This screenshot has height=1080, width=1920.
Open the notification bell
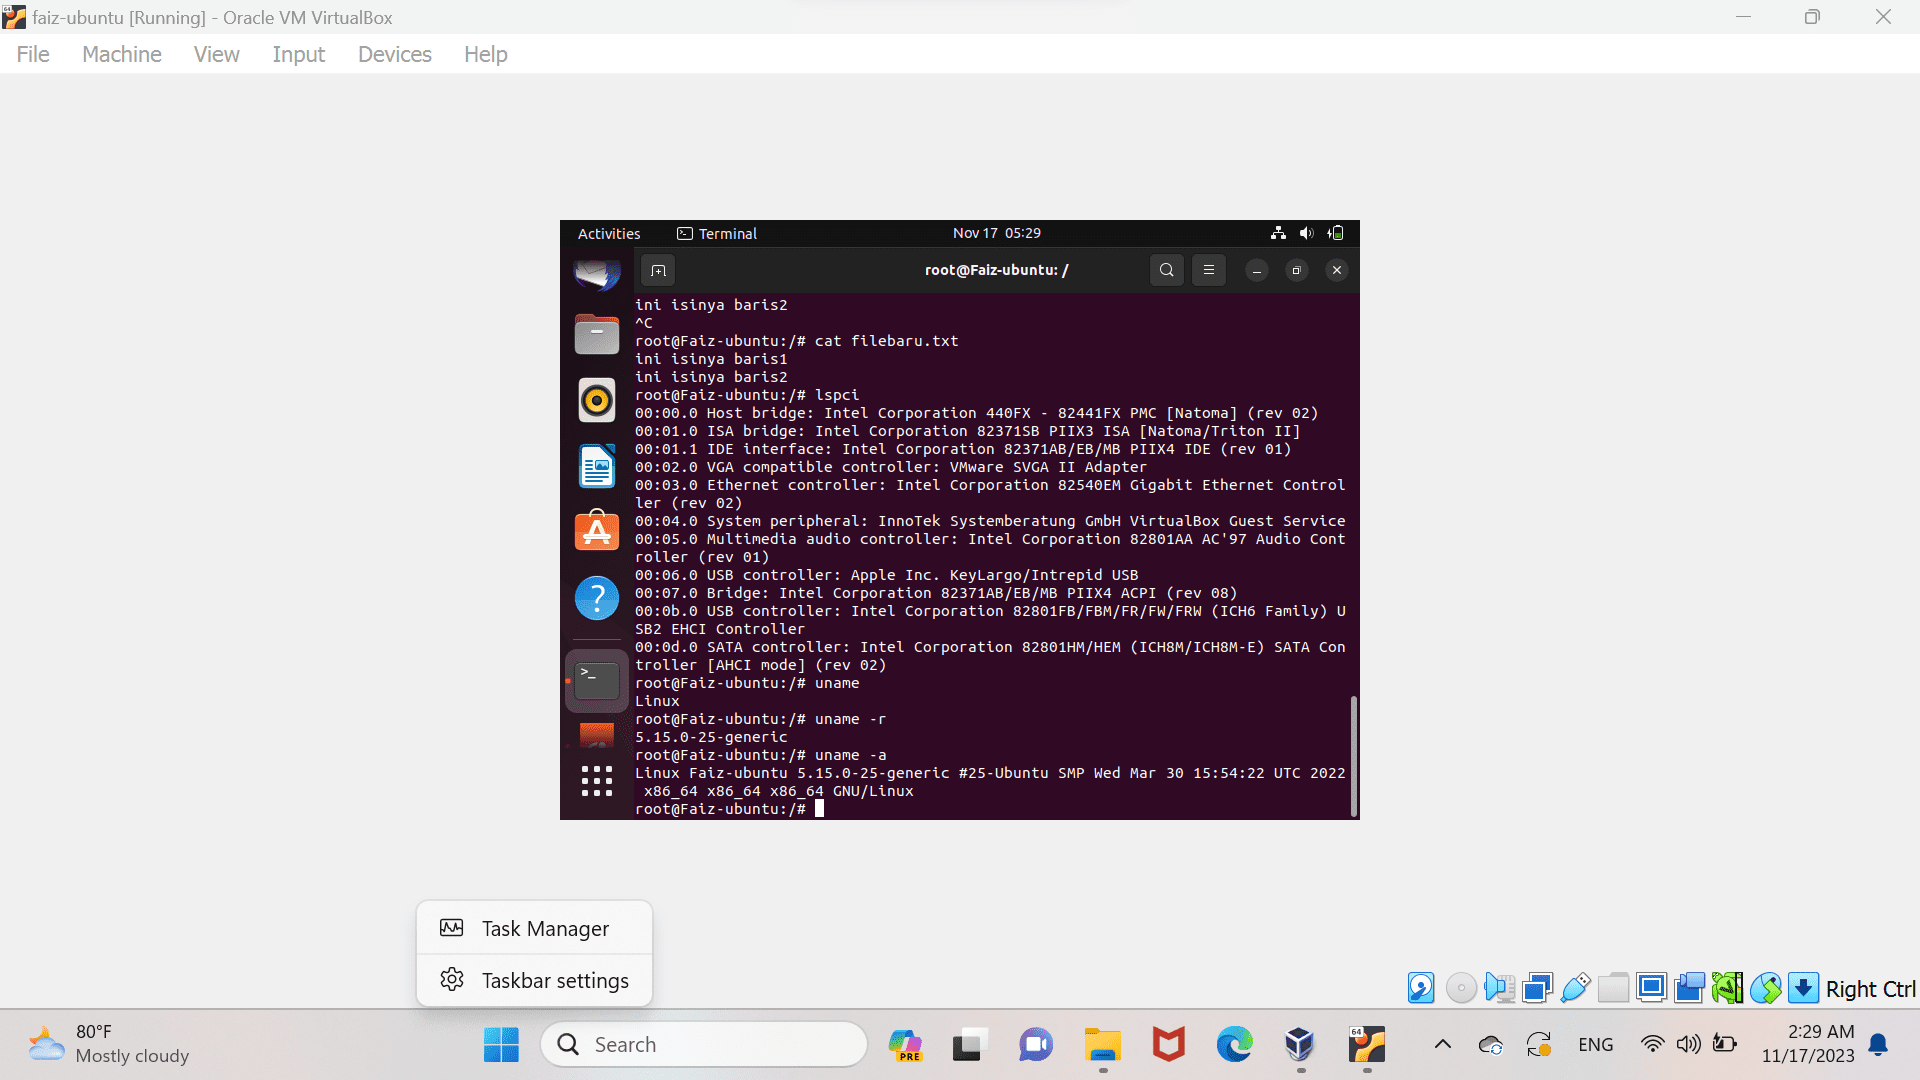(x=1879, y=1045)
